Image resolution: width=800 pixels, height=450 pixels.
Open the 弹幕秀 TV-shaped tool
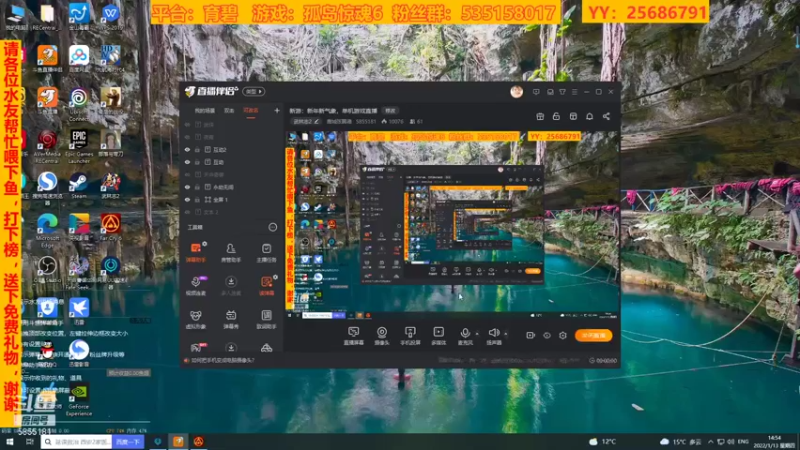[x=231, y=319]
